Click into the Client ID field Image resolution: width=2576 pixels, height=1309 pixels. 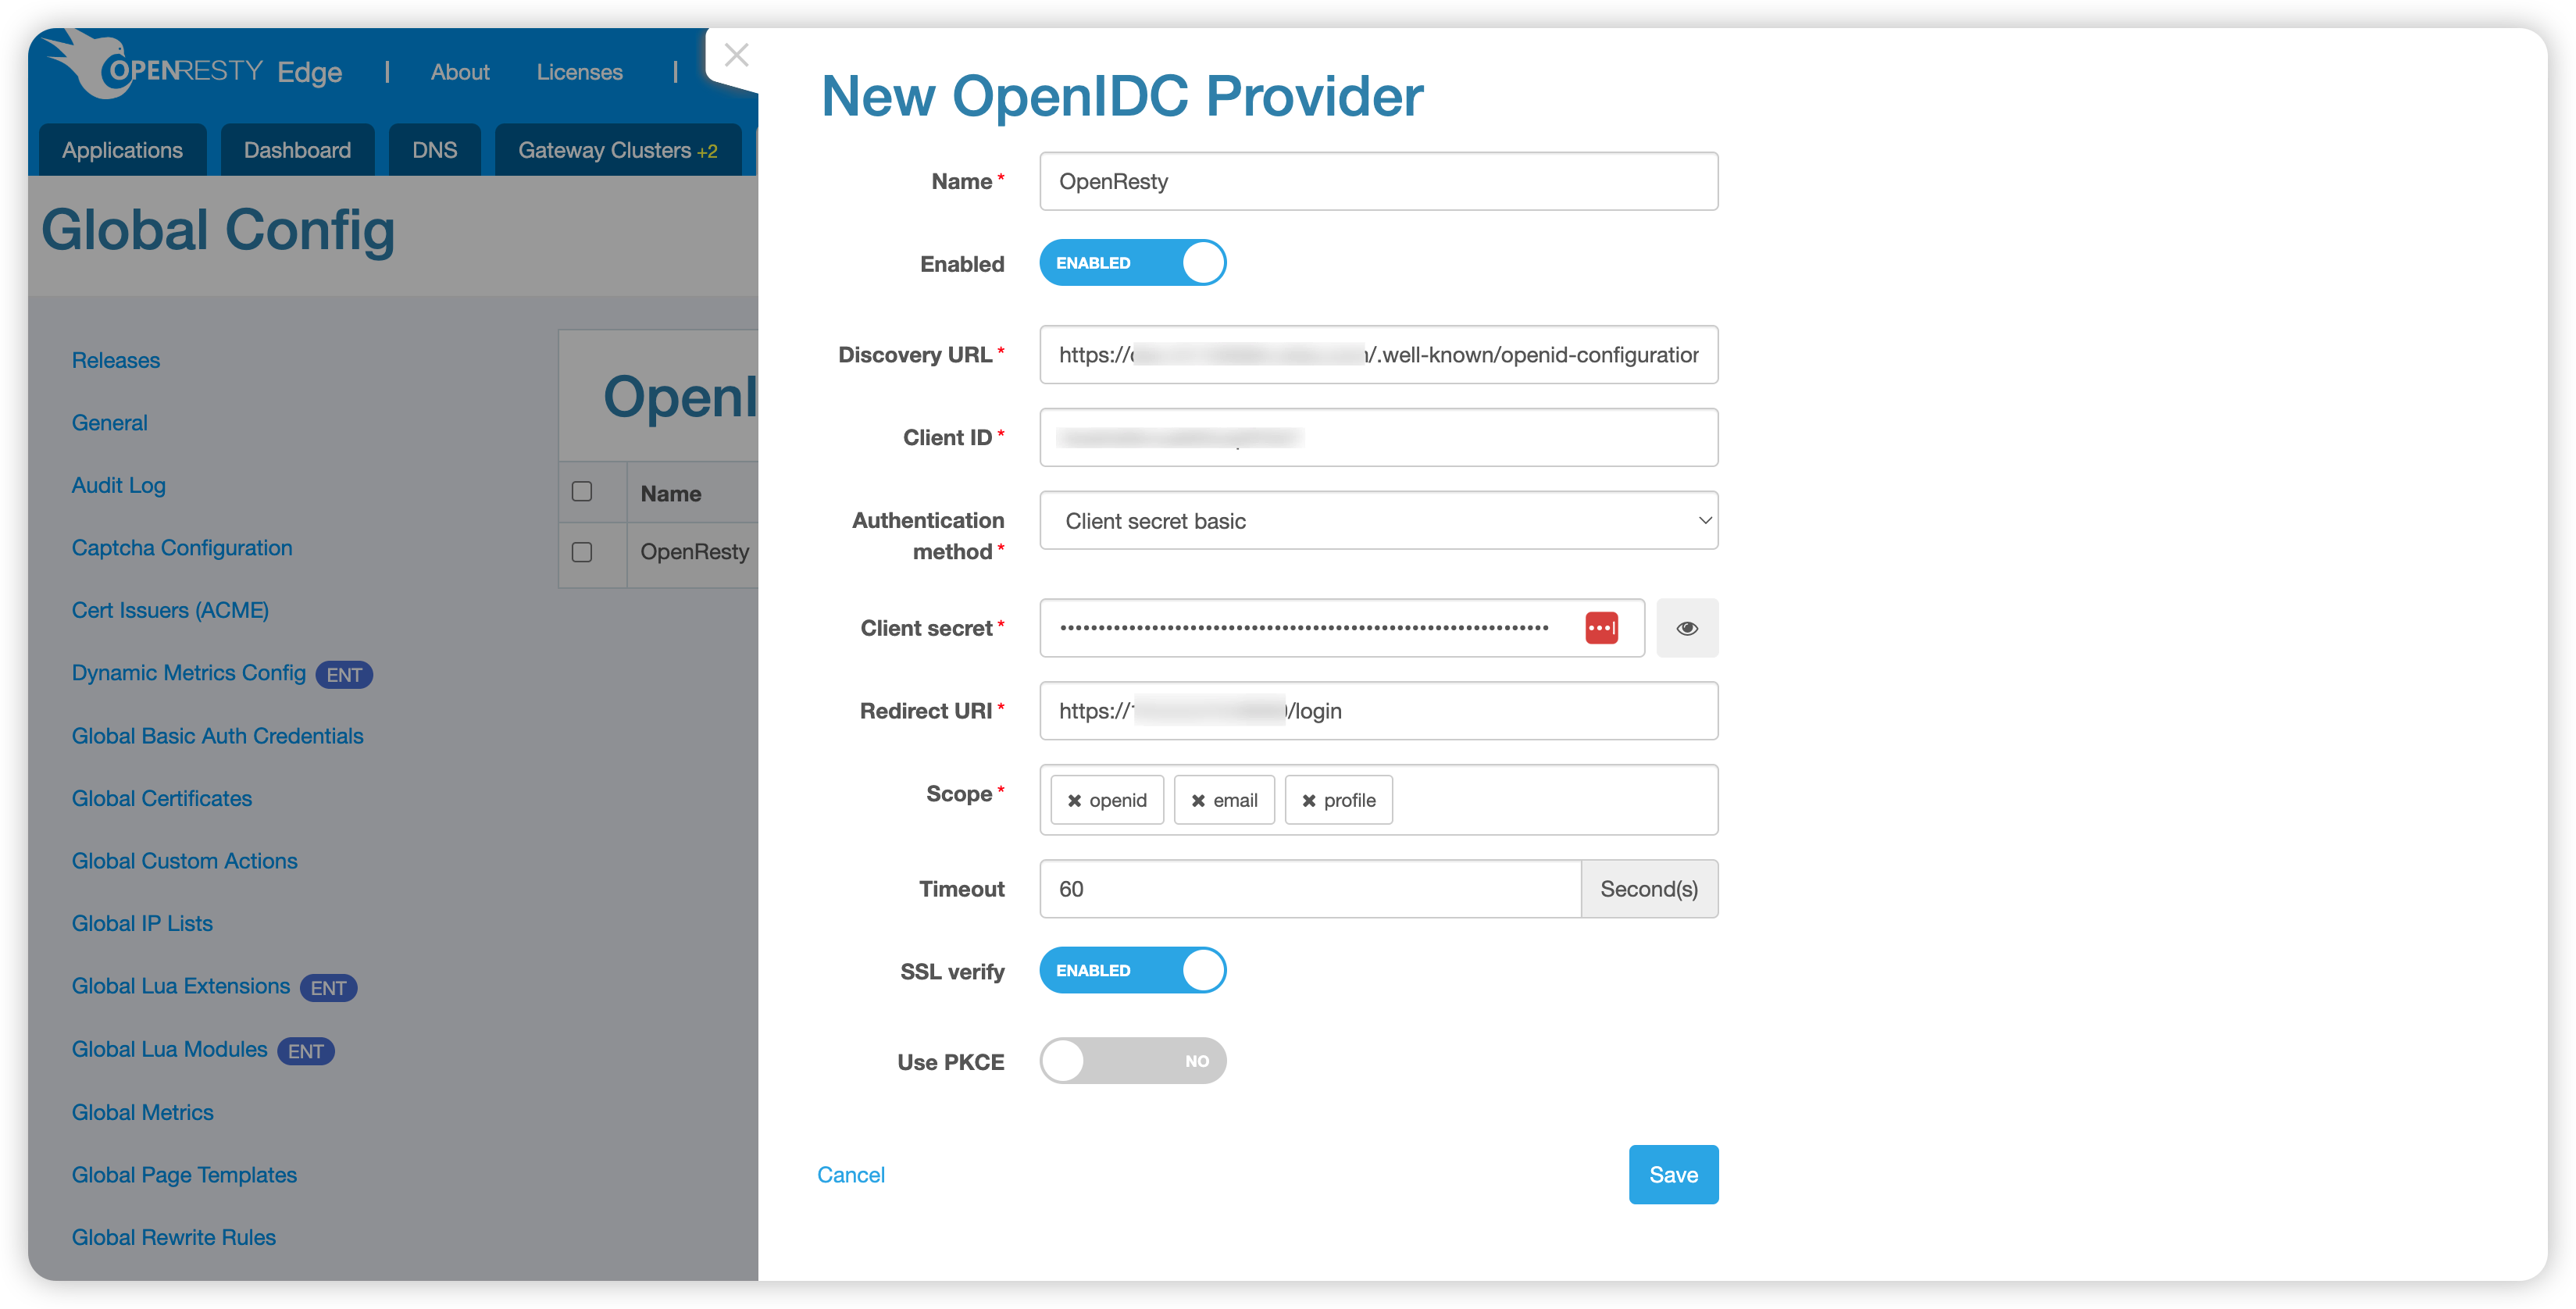click(1379, 437)
